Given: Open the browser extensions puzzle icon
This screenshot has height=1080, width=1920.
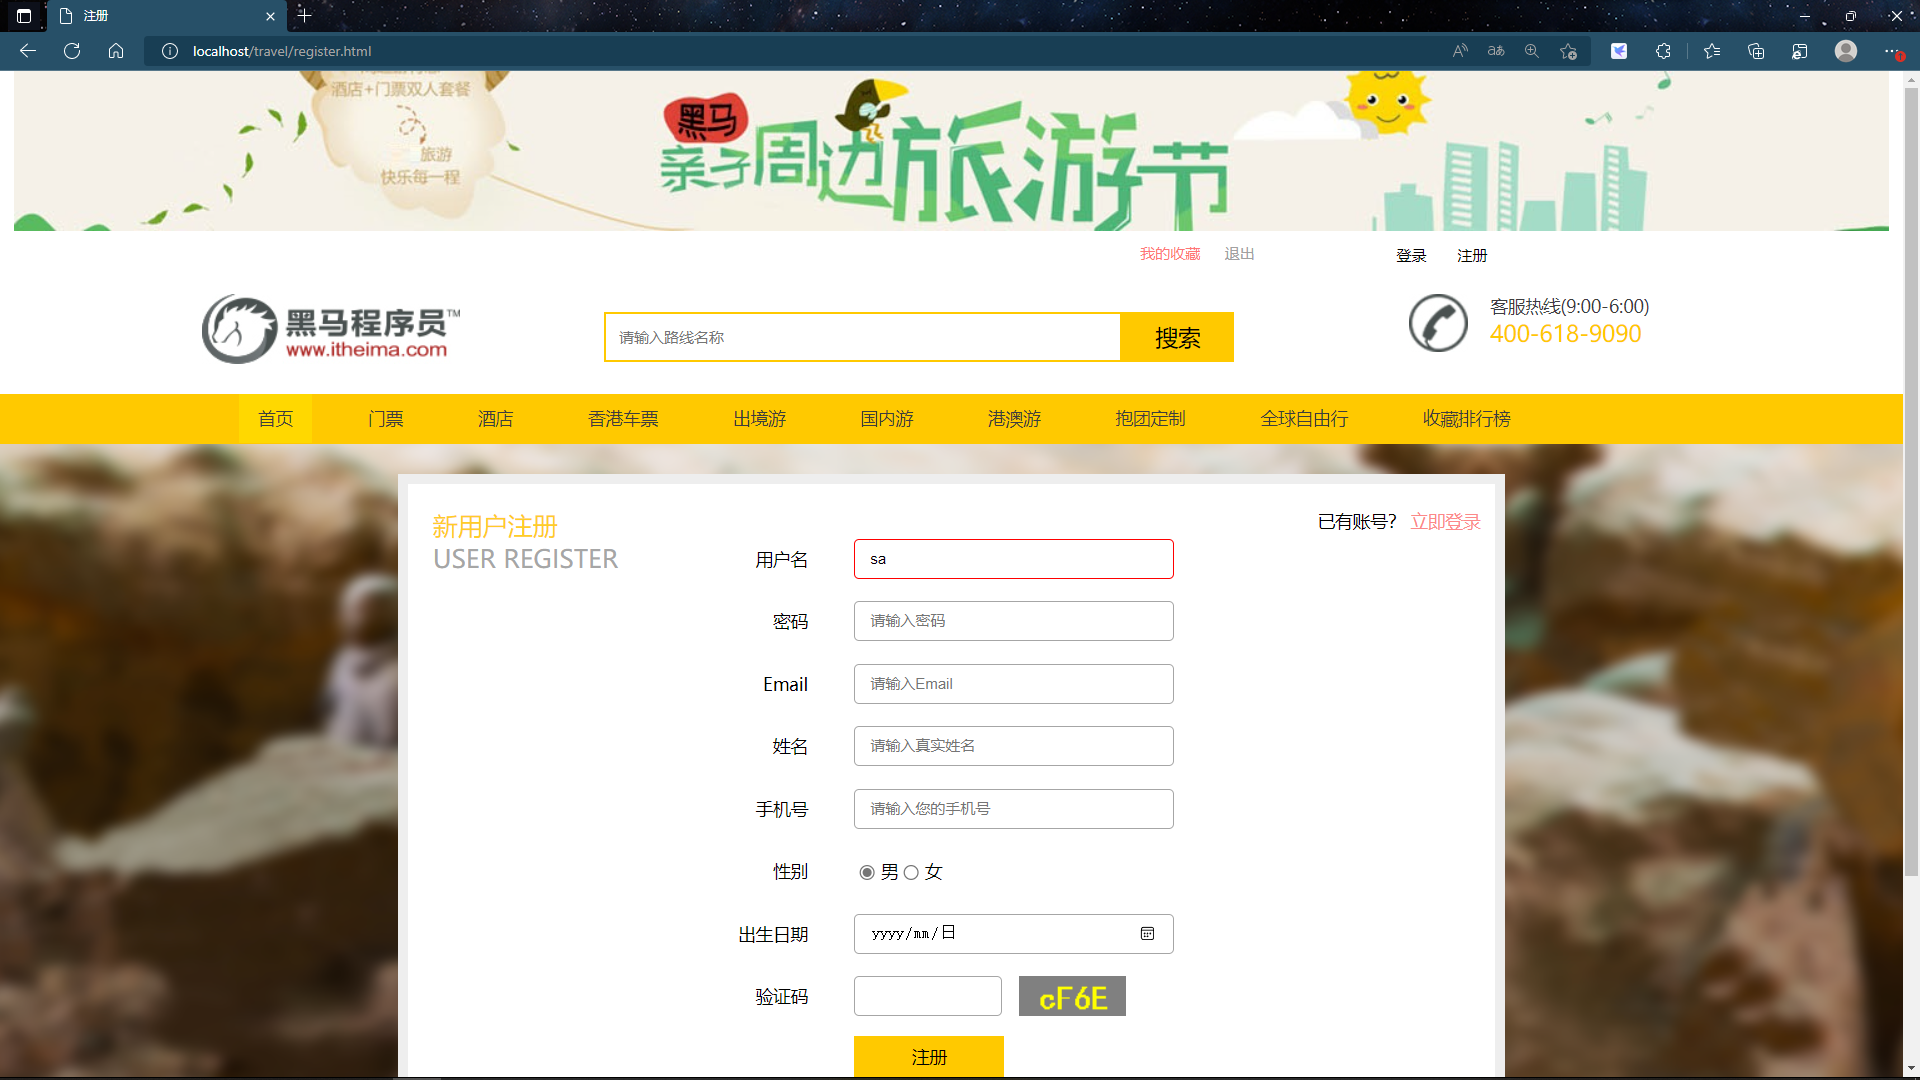Looking at the screenshot, I should point(1663,51).
